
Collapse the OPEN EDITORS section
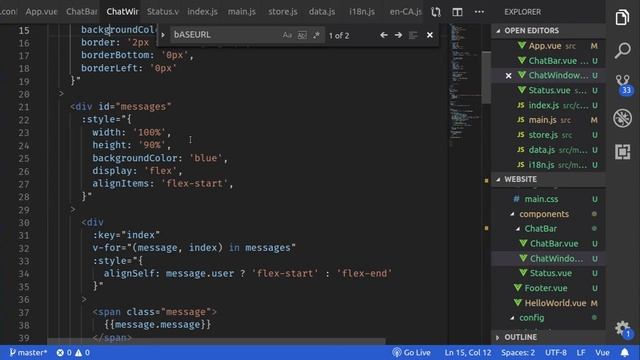(x=548, y=31)
